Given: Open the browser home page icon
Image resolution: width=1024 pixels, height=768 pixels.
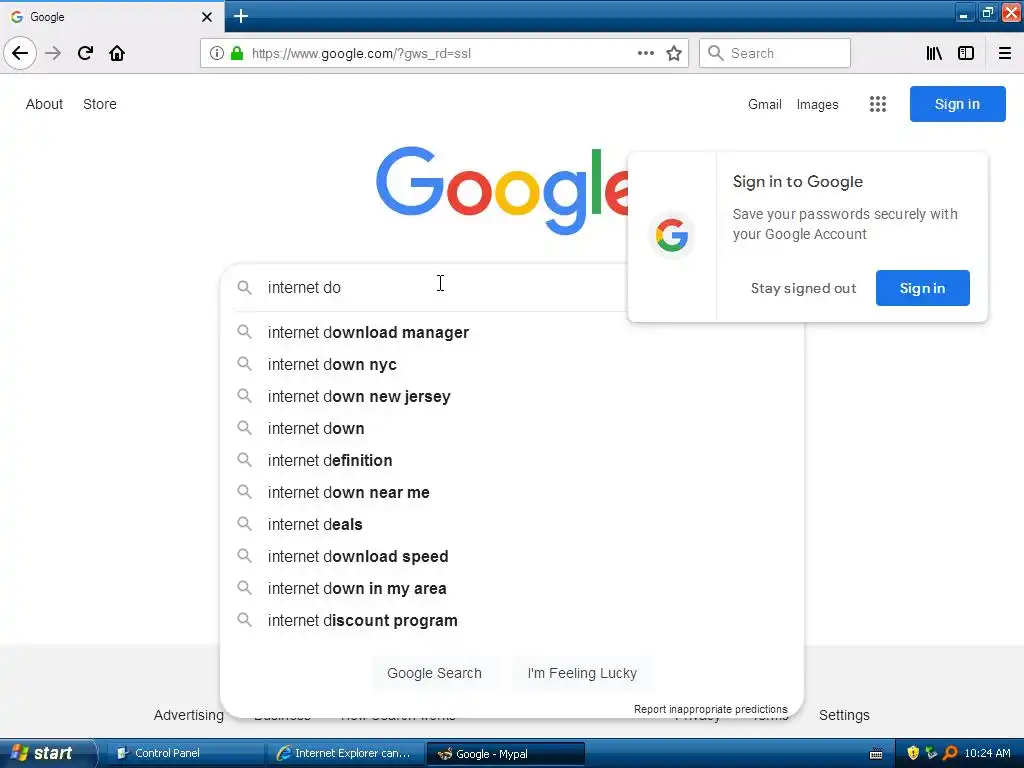Looking at the screenshot, I should click(x=117, y=53).
